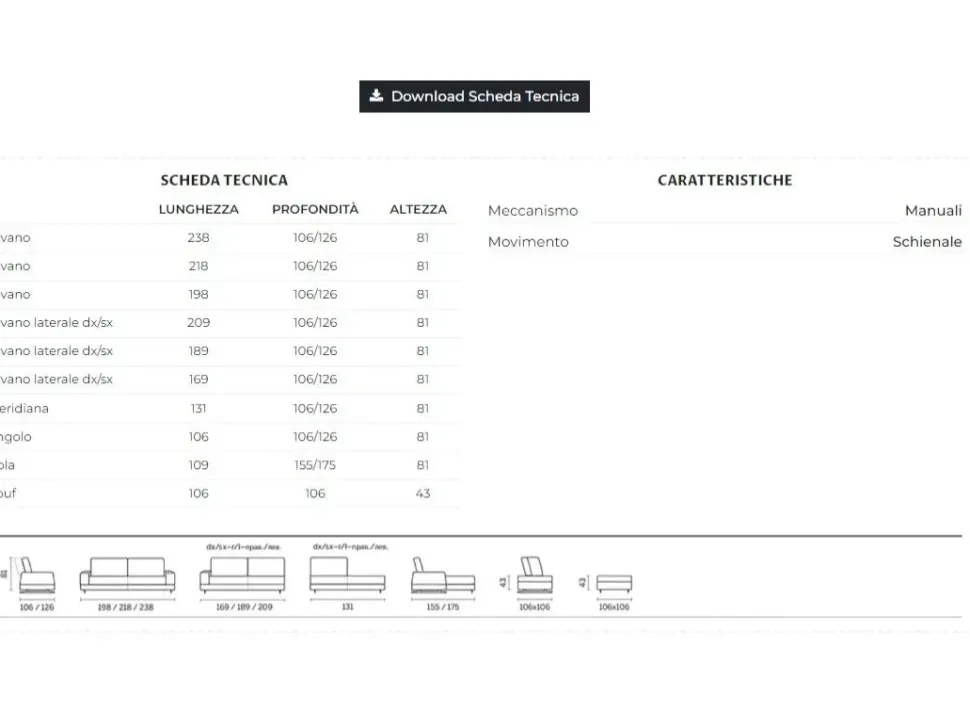970x728 pixels.
Task: Select the pouf diagram at the strip's right end
Action: (x=614, y=582)
